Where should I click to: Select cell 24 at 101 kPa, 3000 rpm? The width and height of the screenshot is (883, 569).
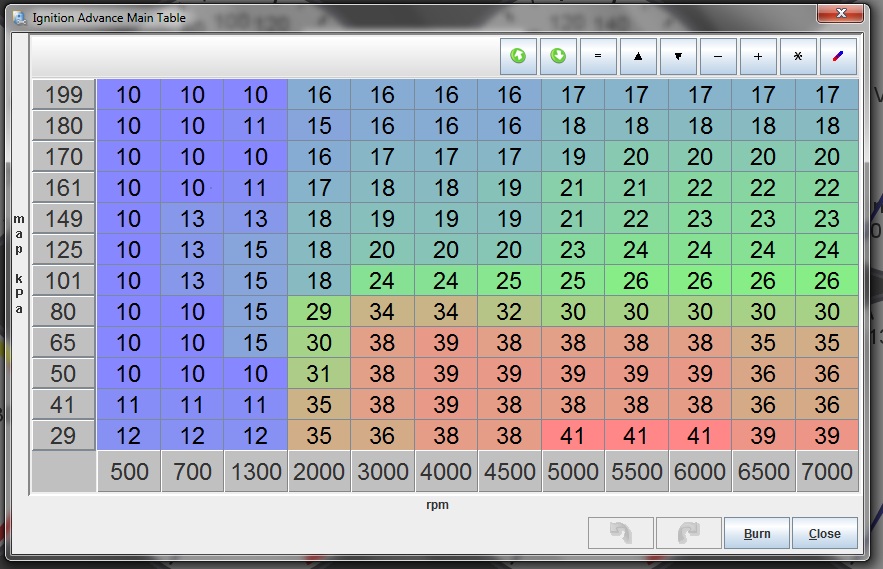tap(383, 281)
